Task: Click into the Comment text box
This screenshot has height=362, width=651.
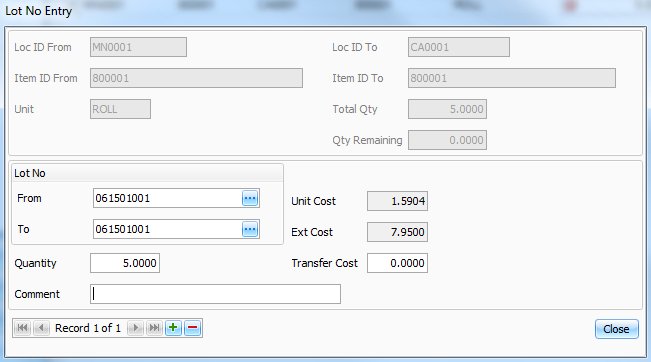Action: pos(215,294)
